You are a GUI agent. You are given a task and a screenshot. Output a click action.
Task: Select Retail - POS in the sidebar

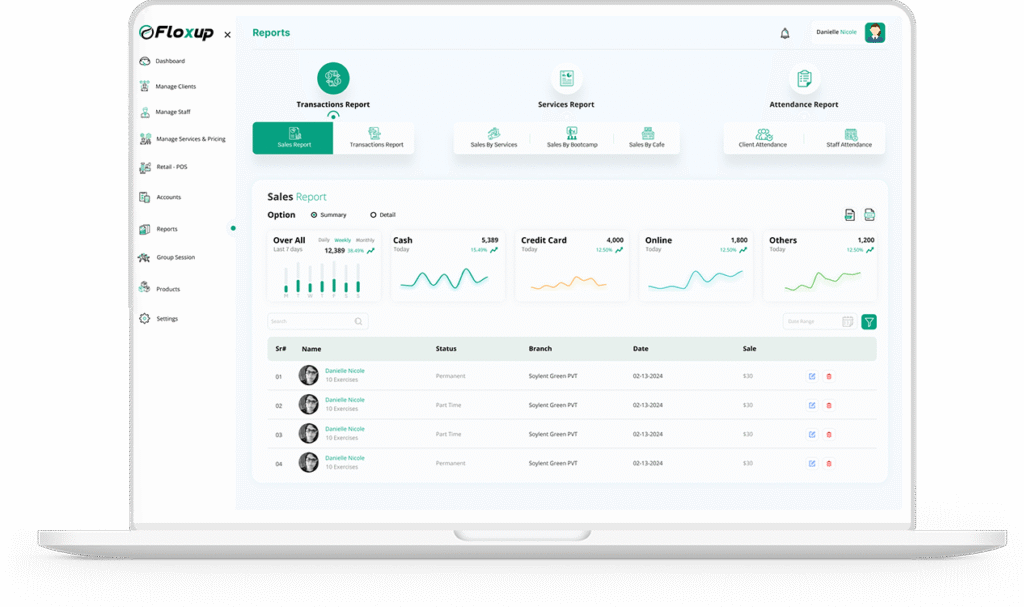click(163, 167)
